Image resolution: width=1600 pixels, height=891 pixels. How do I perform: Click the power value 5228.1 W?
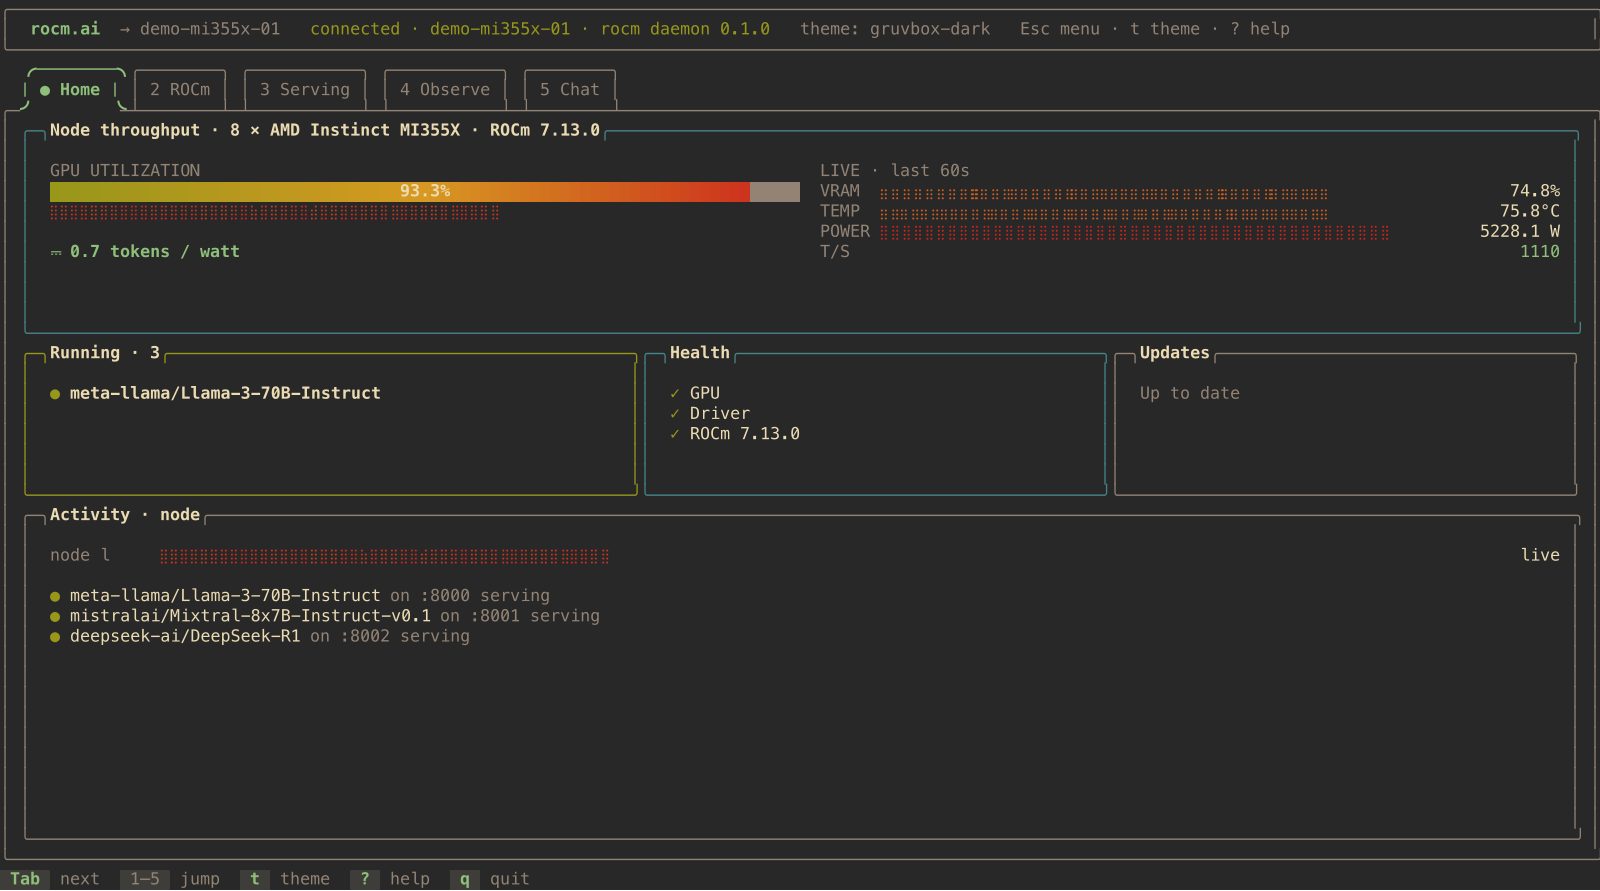[1520, 231]
